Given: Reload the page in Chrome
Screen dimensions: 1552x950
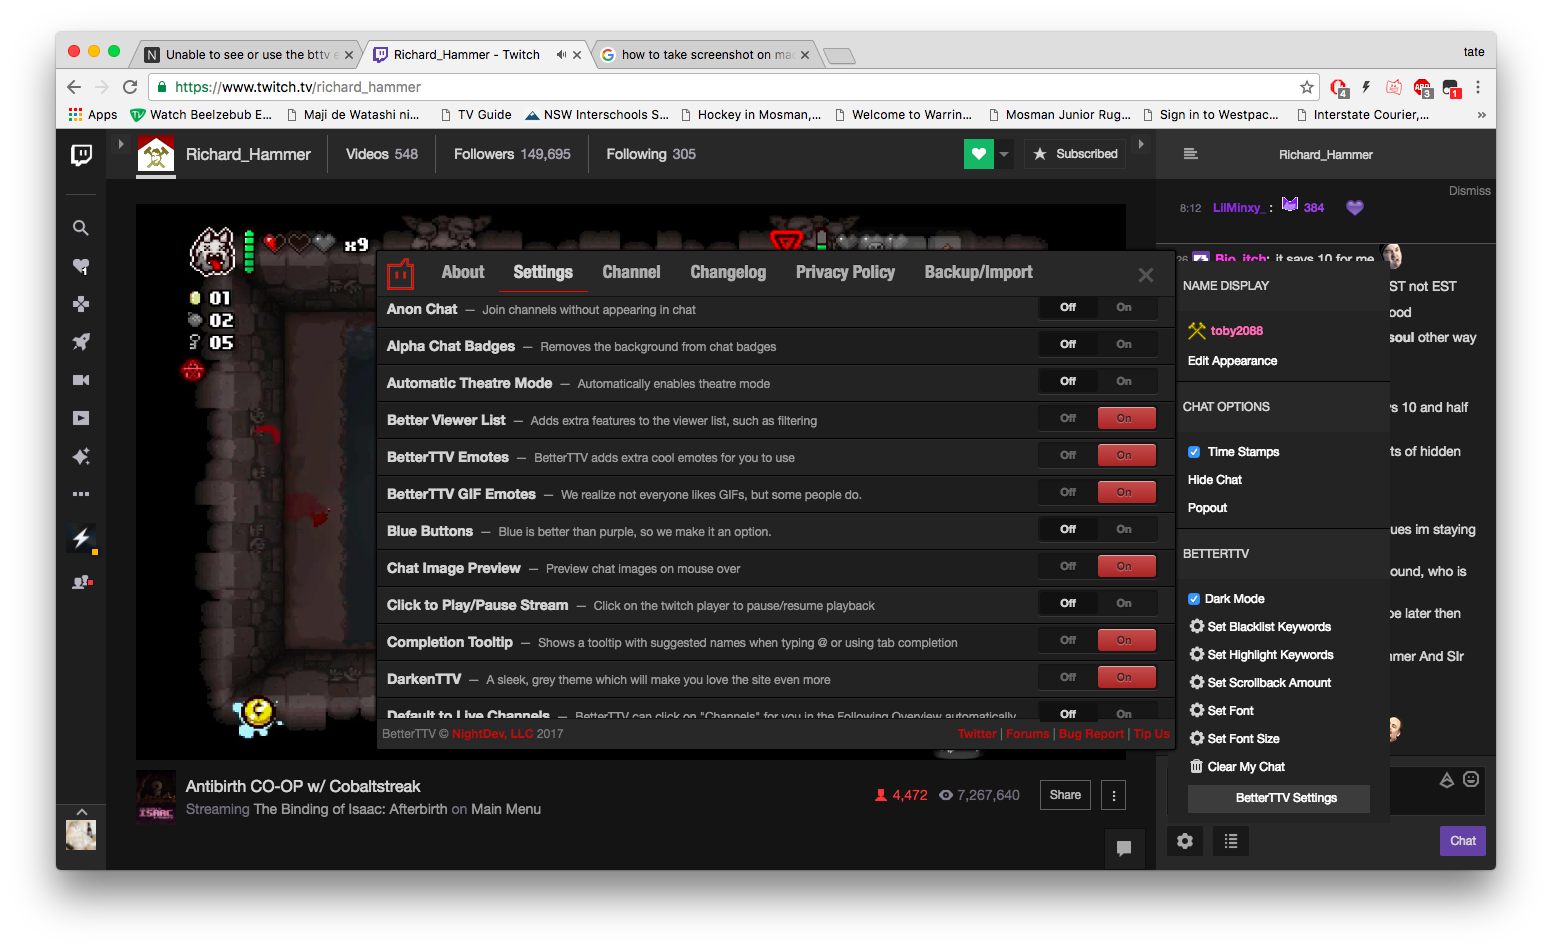Looking at the screenshot, I should 130,87.
